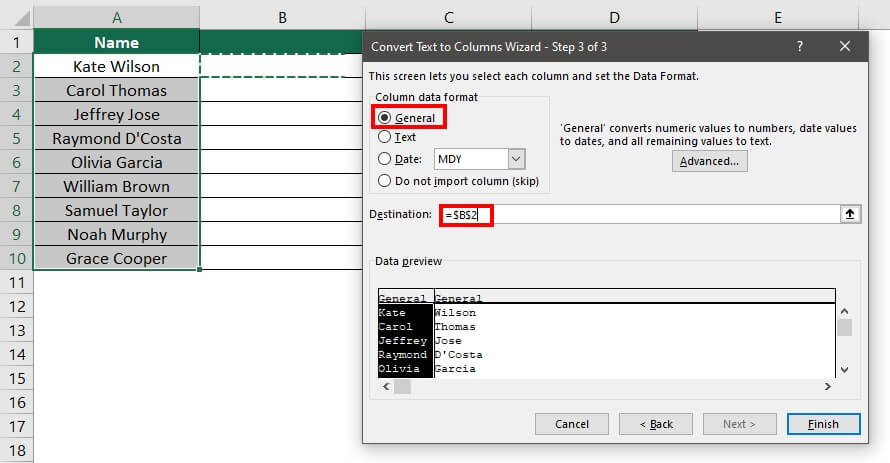Click empty cell B5

click(x=281, y=138)
